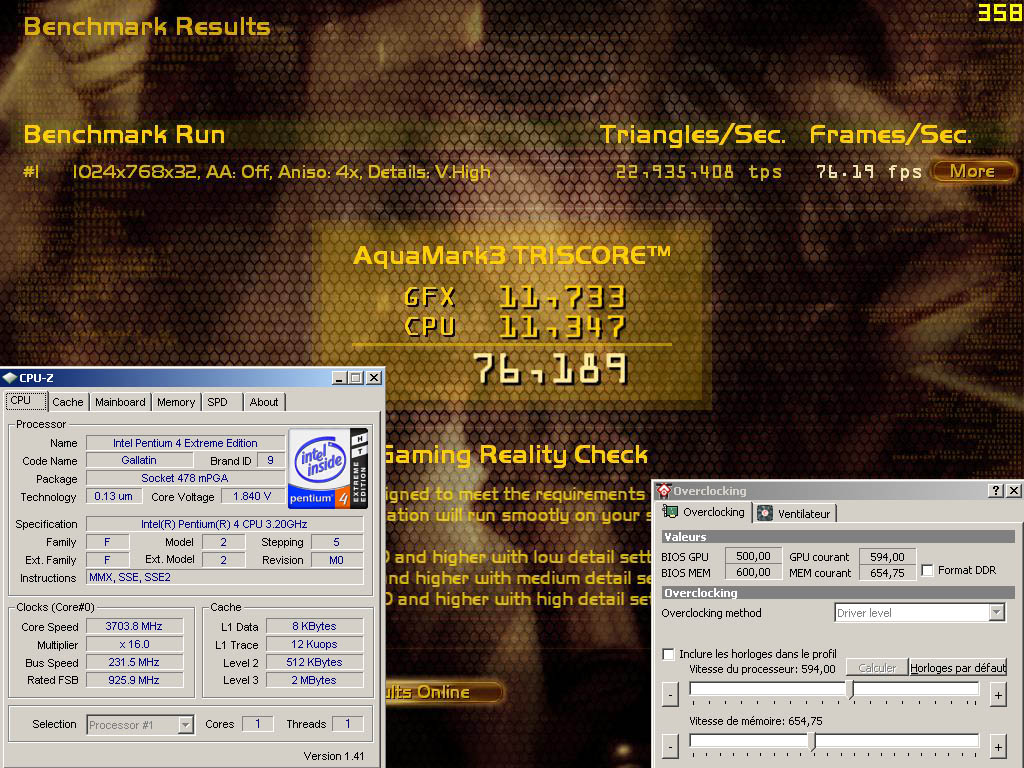Click the Overclocking tab chip icon
Image resolution: width=1024 pixels, height=768 pixels.
pyautogui.click(x=669, y=512)
